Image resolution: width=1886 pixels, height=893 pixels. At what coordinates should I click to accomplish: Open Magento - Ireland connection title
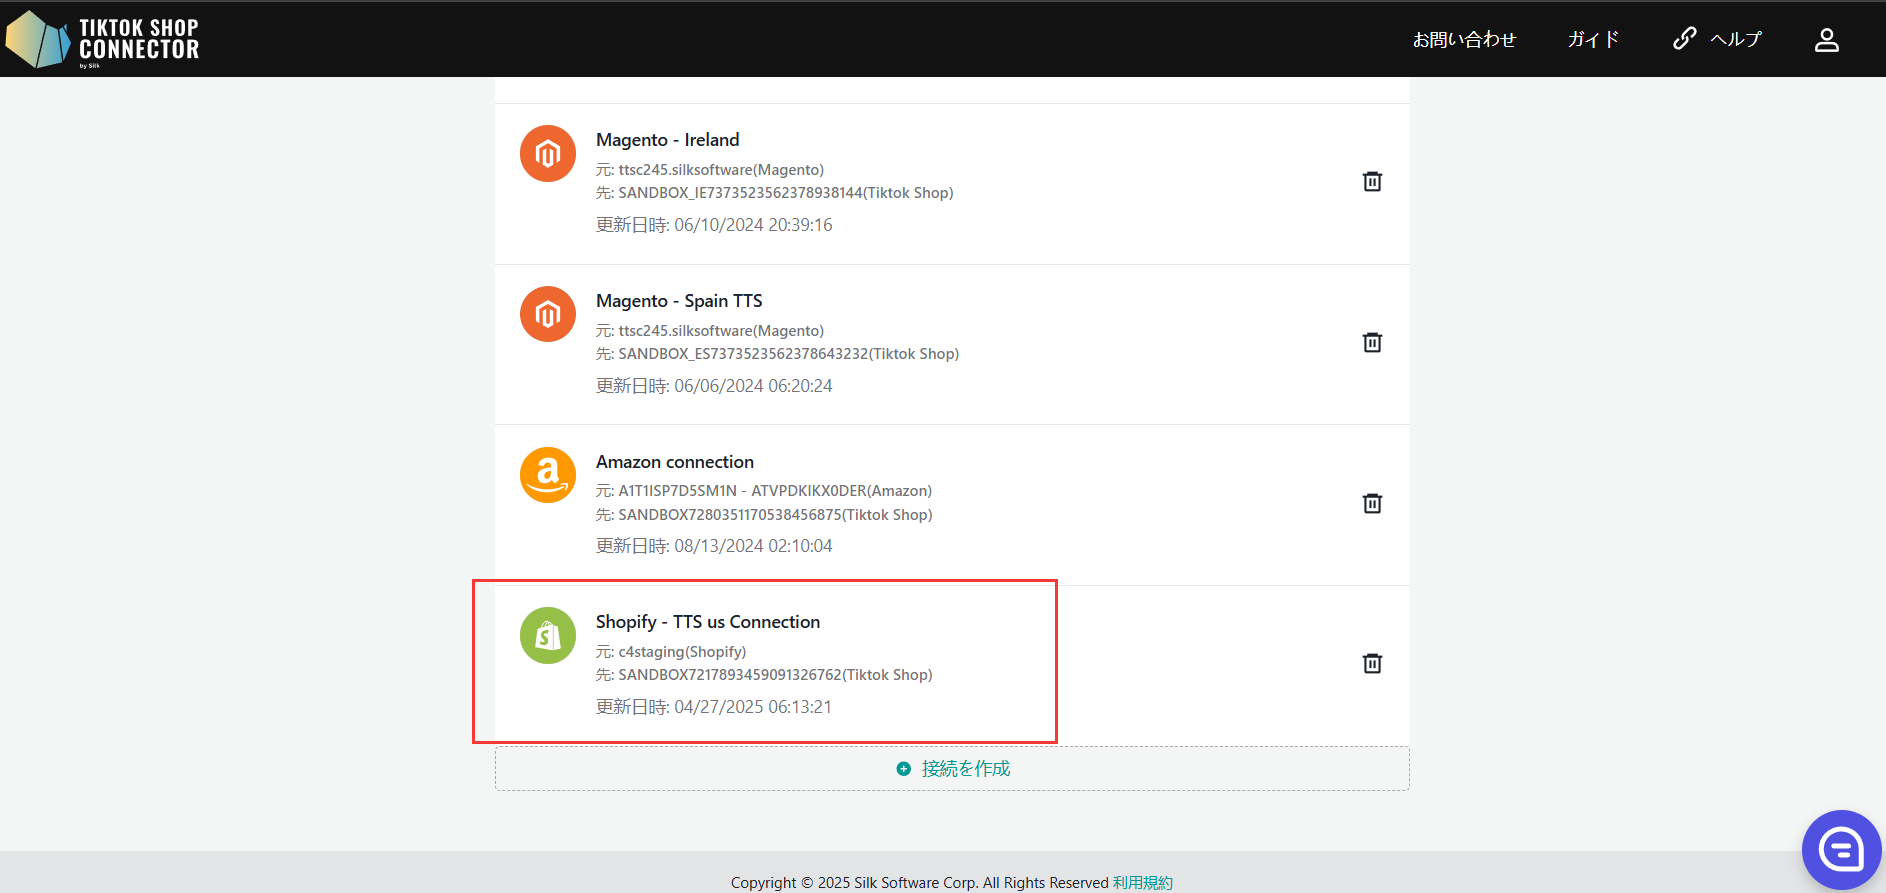pyautogui.click(x=668, y=140)
